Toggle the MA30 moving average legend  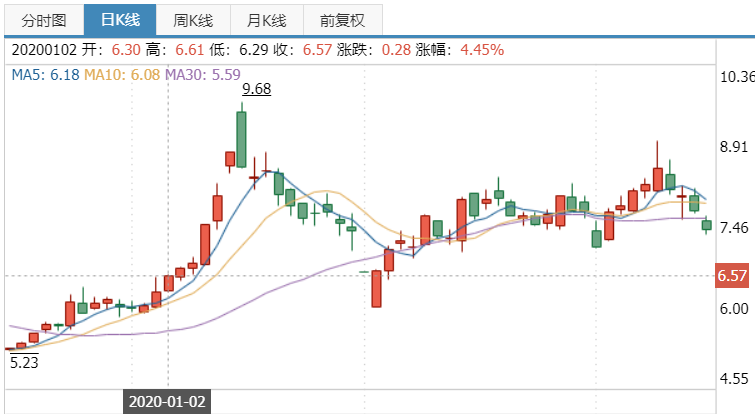(x=204, y=74)
